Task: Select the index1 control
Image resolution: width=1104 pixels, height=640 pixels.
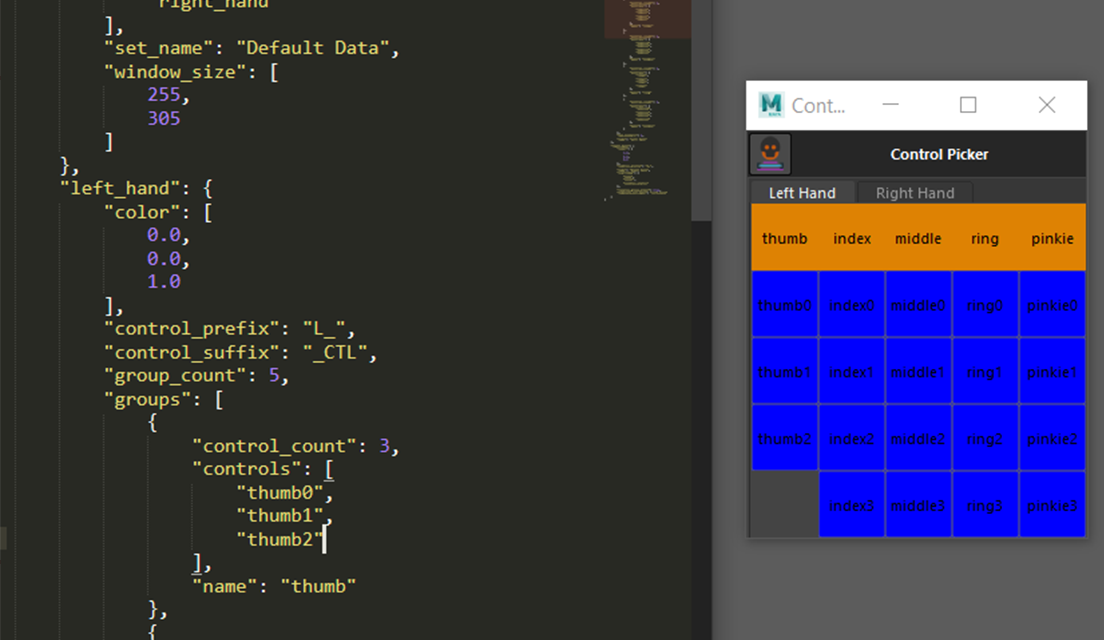Action: [x=851, y=372]
